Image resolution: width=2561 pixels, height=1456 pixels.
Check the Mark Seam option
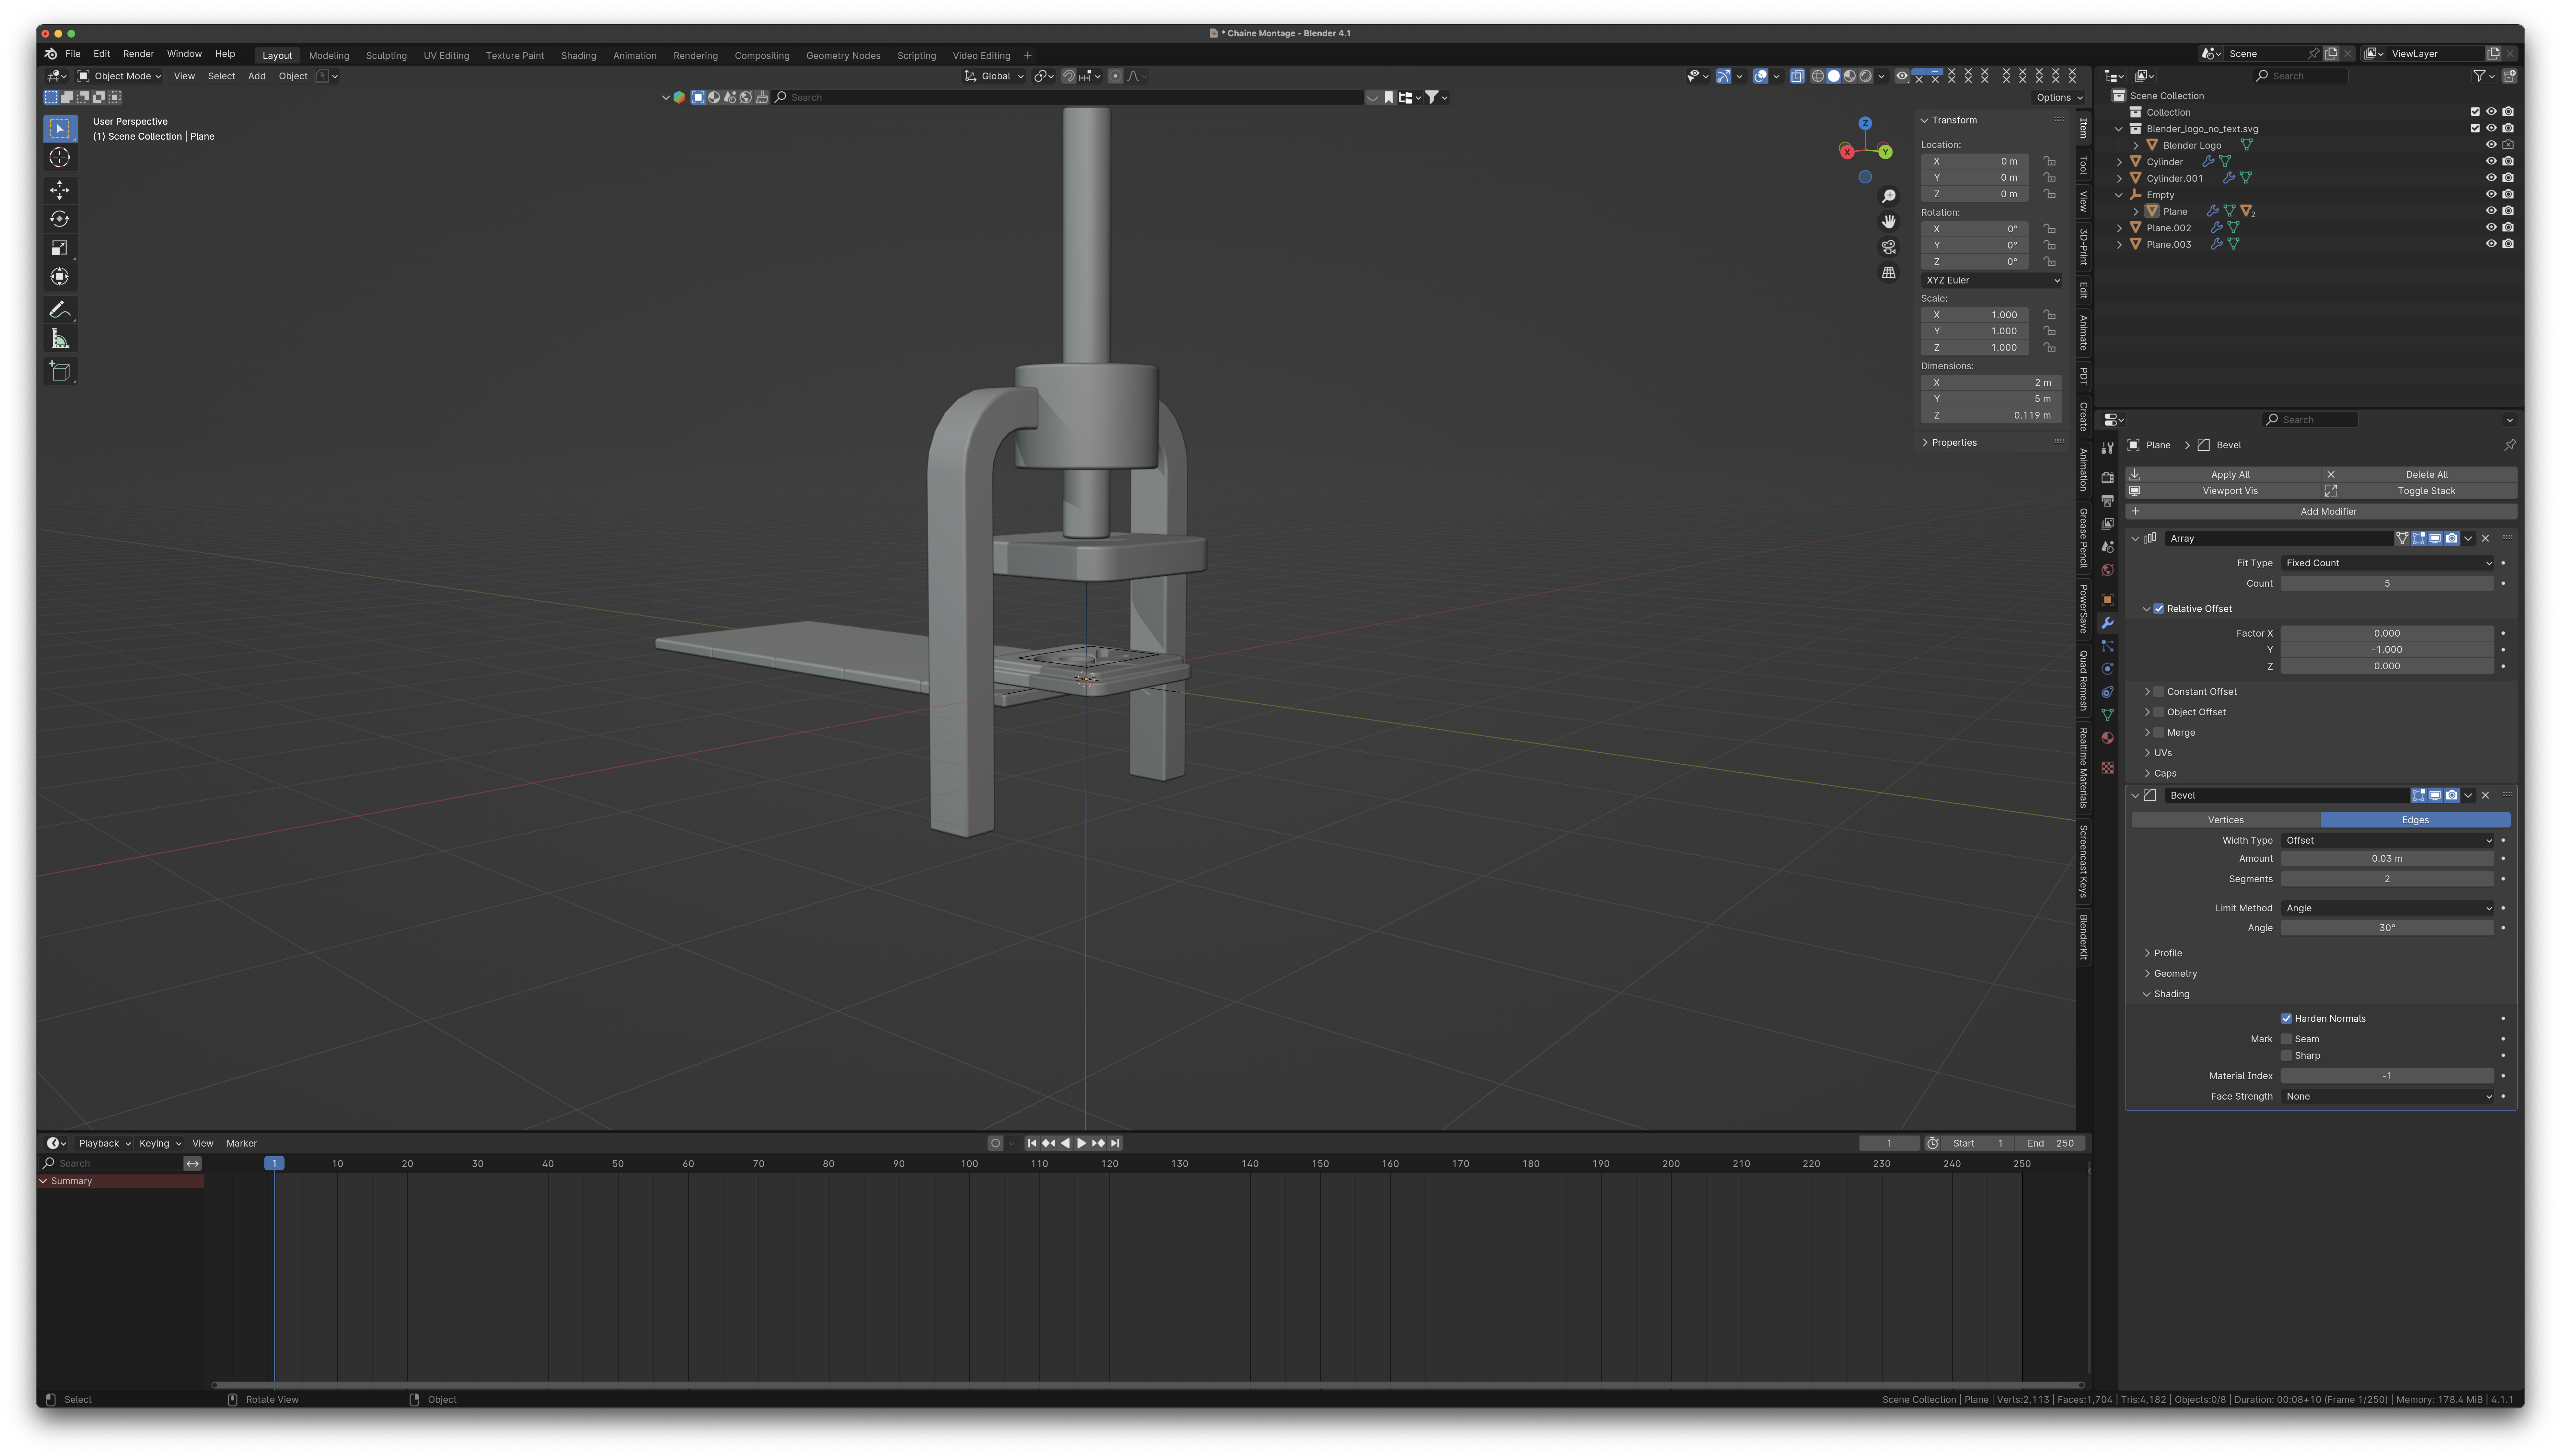click(2286, 1039)
